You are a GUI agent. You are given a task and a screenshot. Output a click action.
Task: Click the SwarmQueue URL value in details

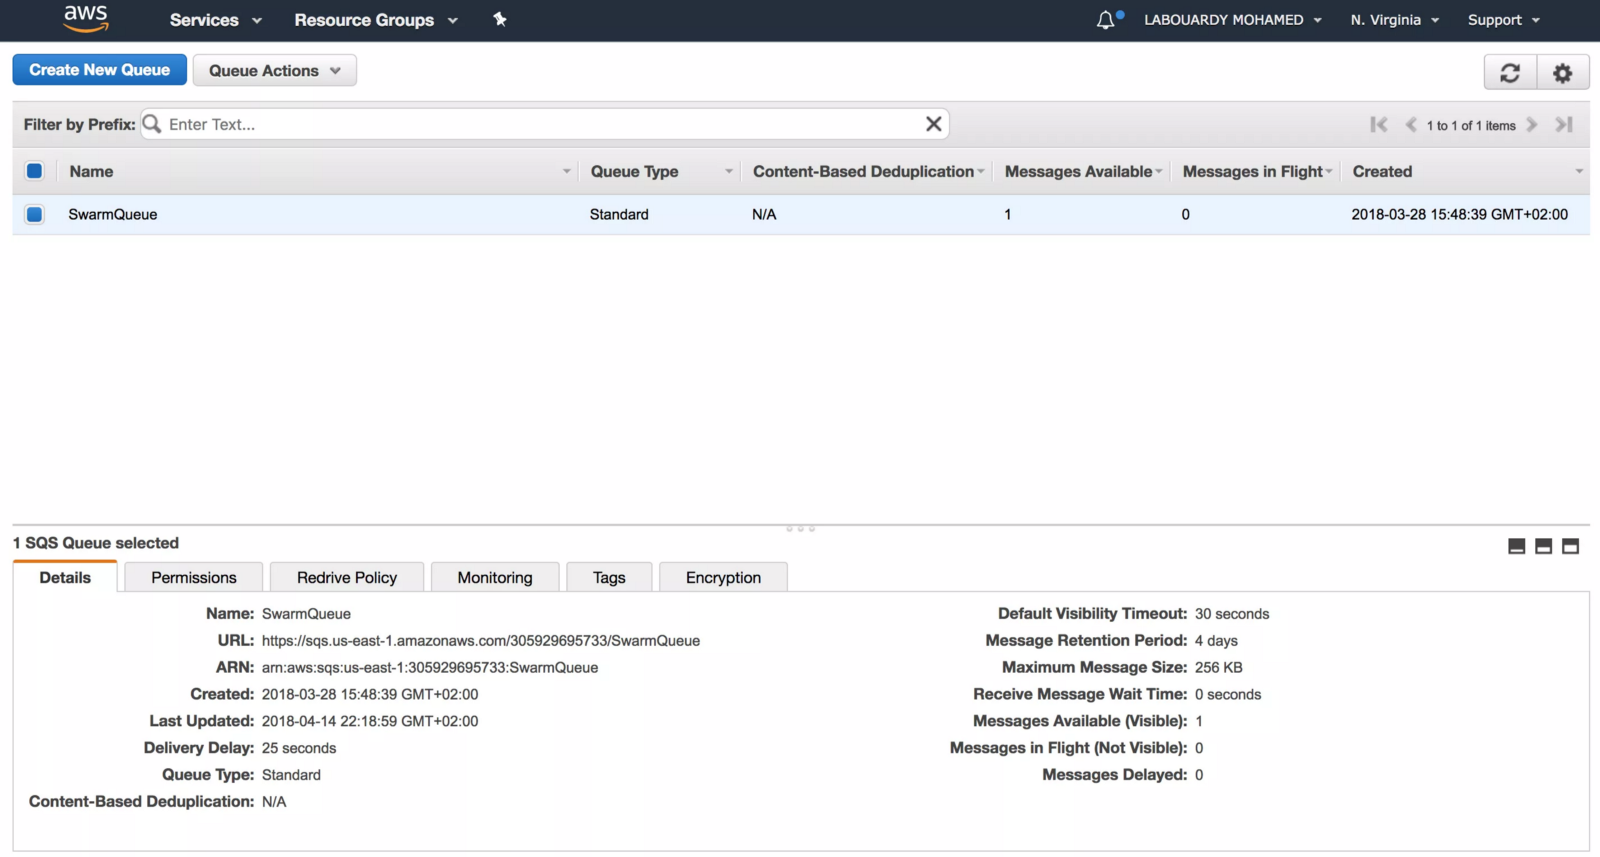point(481,641)
